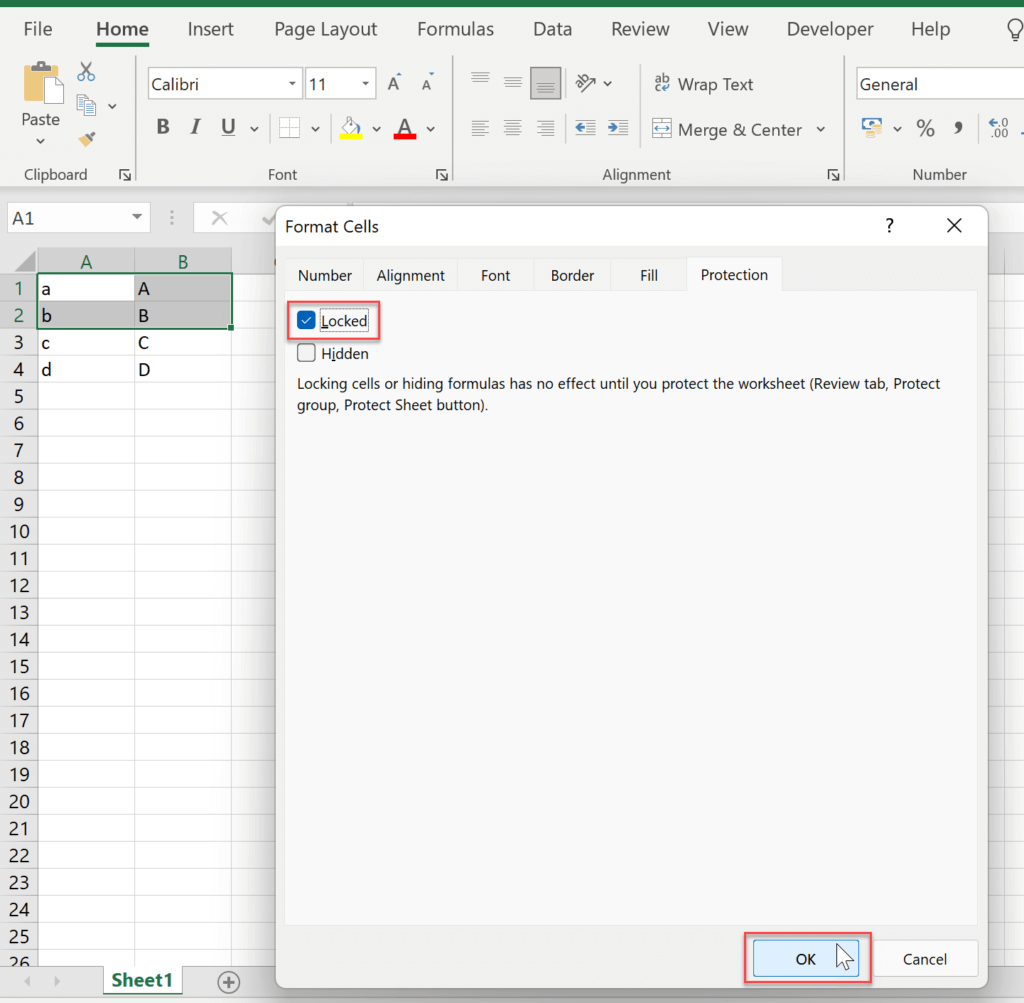Open Paste options dropdown arrow

tap(40, 141)
